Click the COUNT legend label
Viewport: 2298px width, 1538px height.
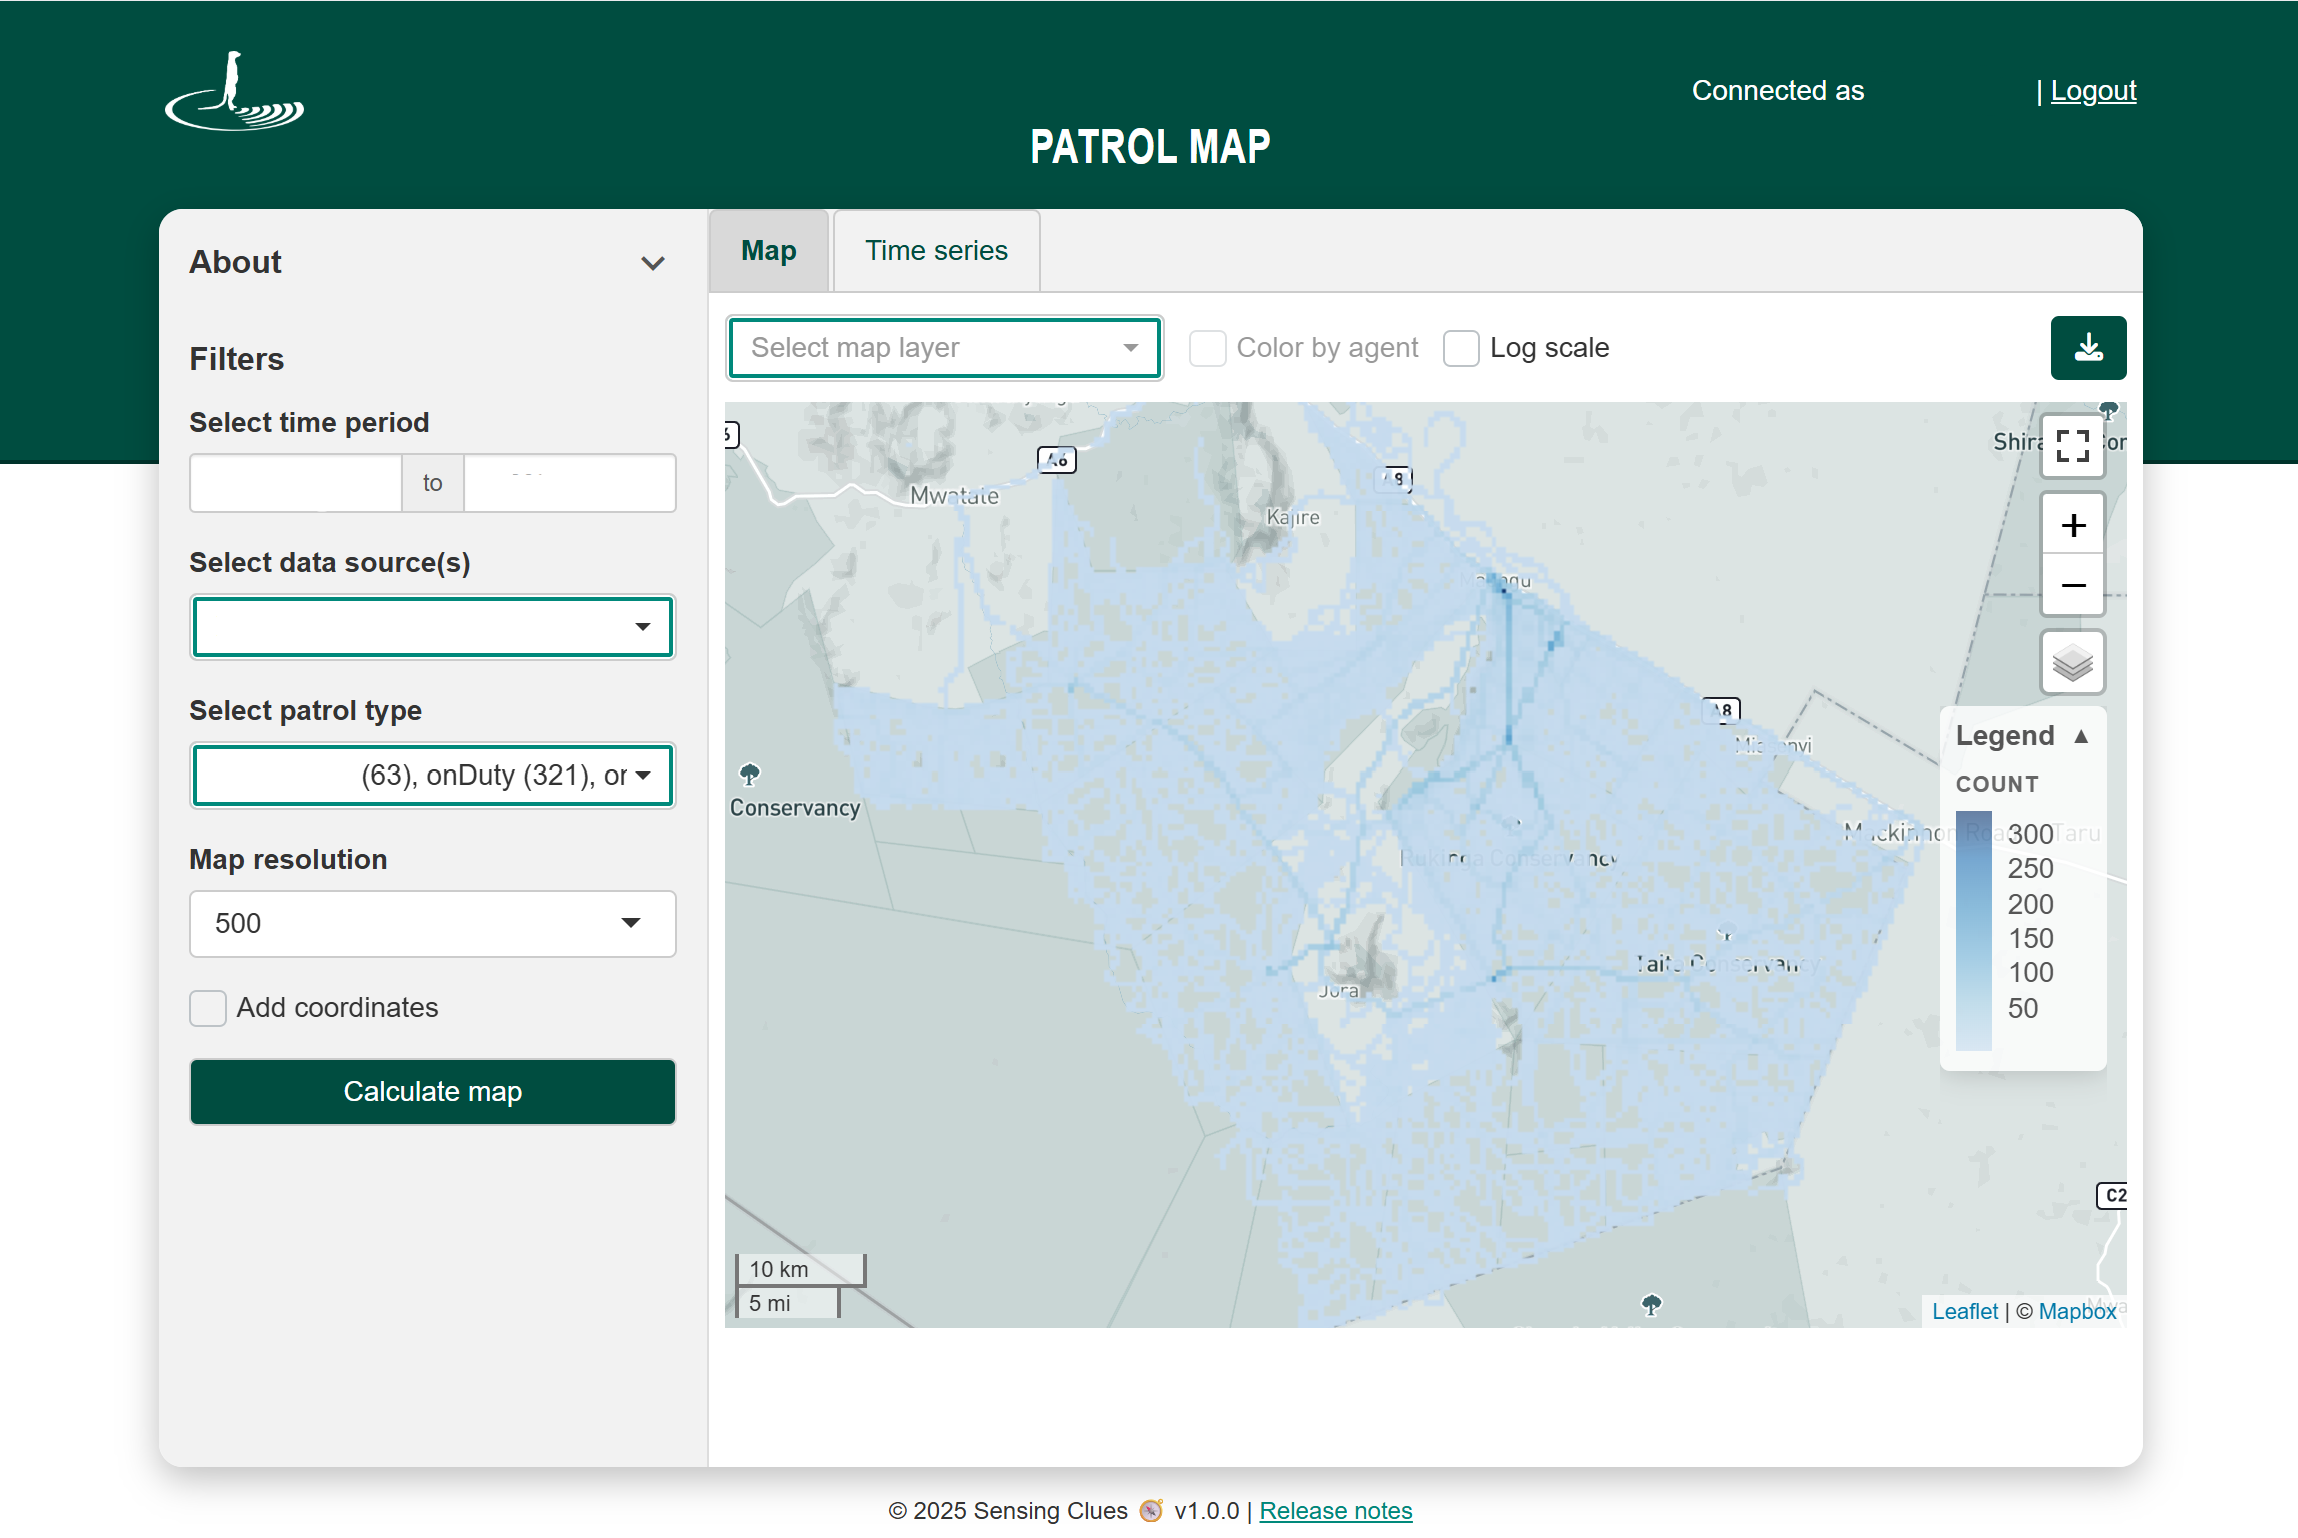pos(1997,784)
